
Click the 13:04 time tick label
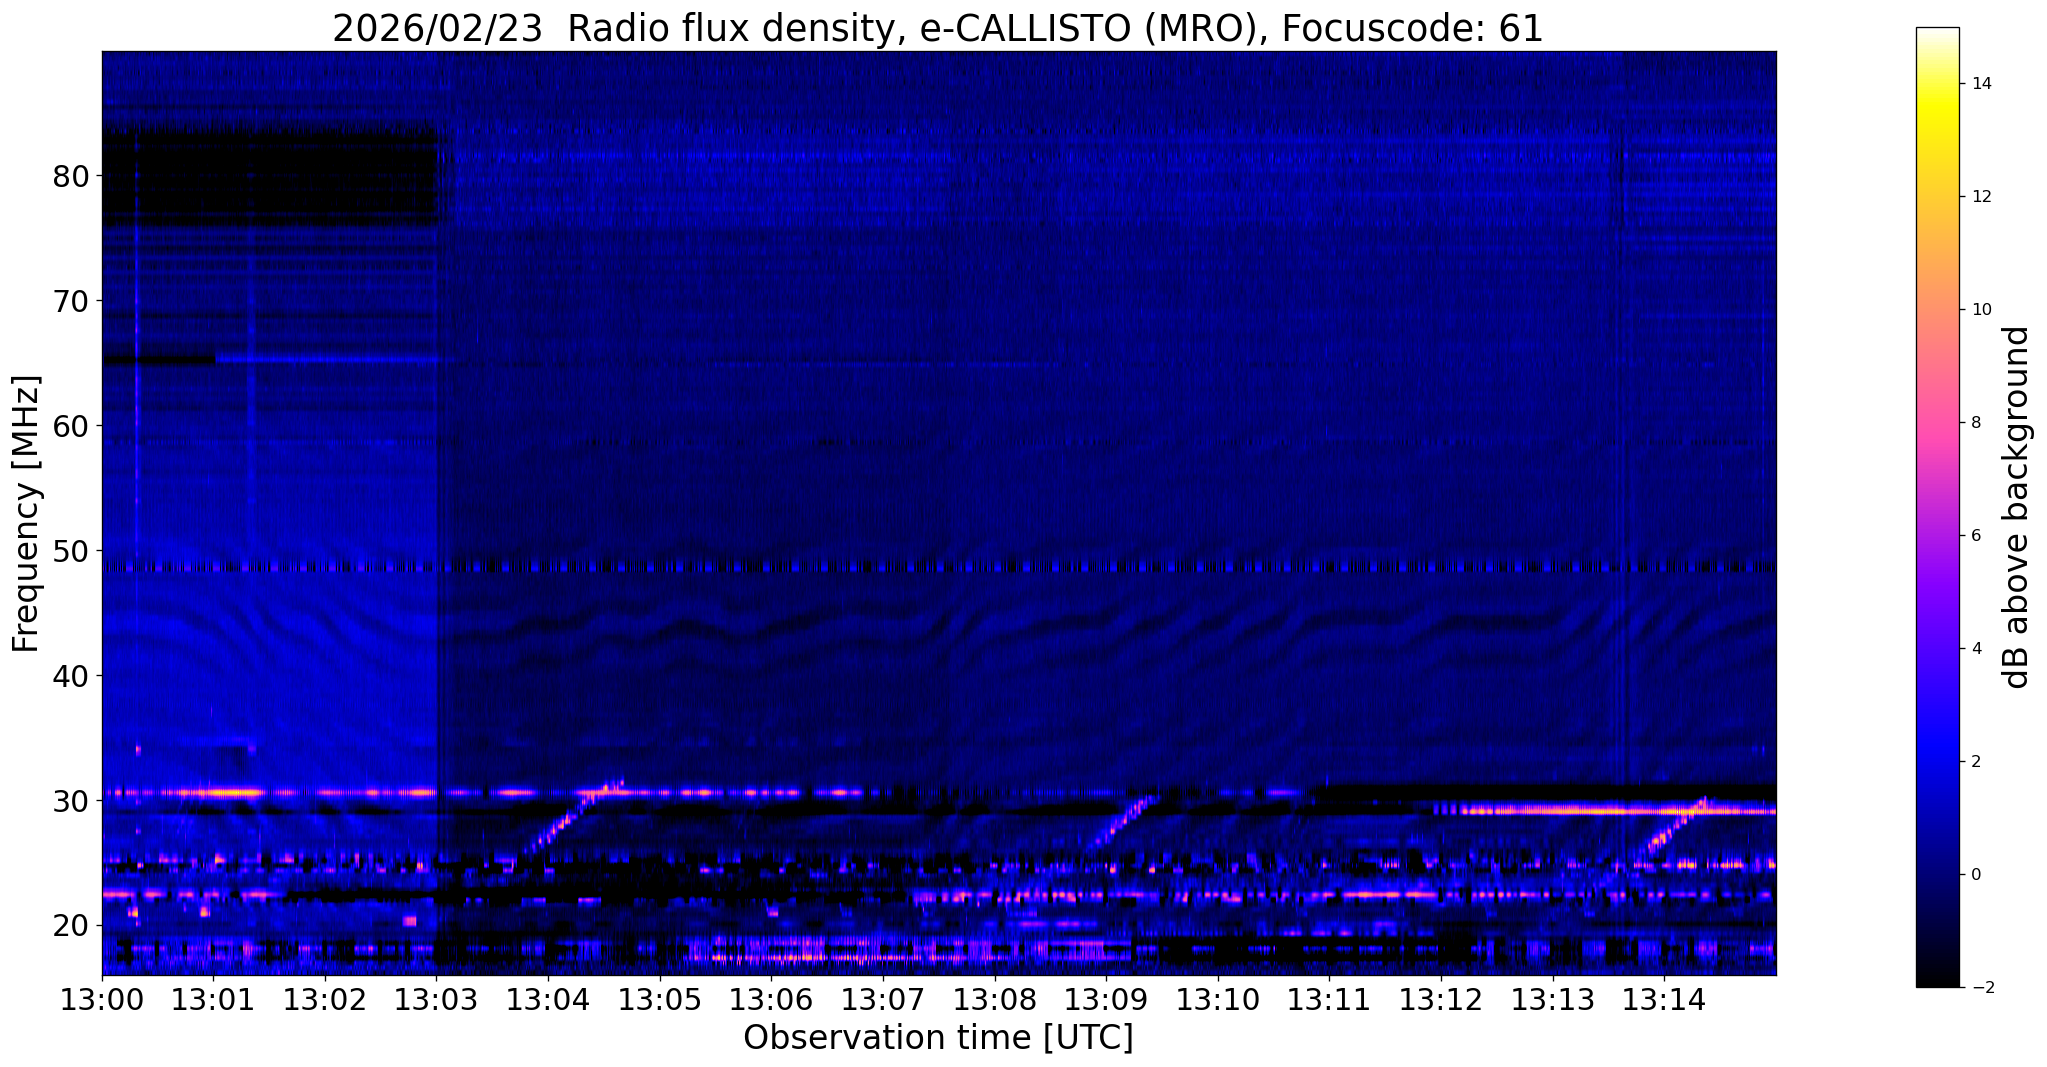pos(548,1000)
